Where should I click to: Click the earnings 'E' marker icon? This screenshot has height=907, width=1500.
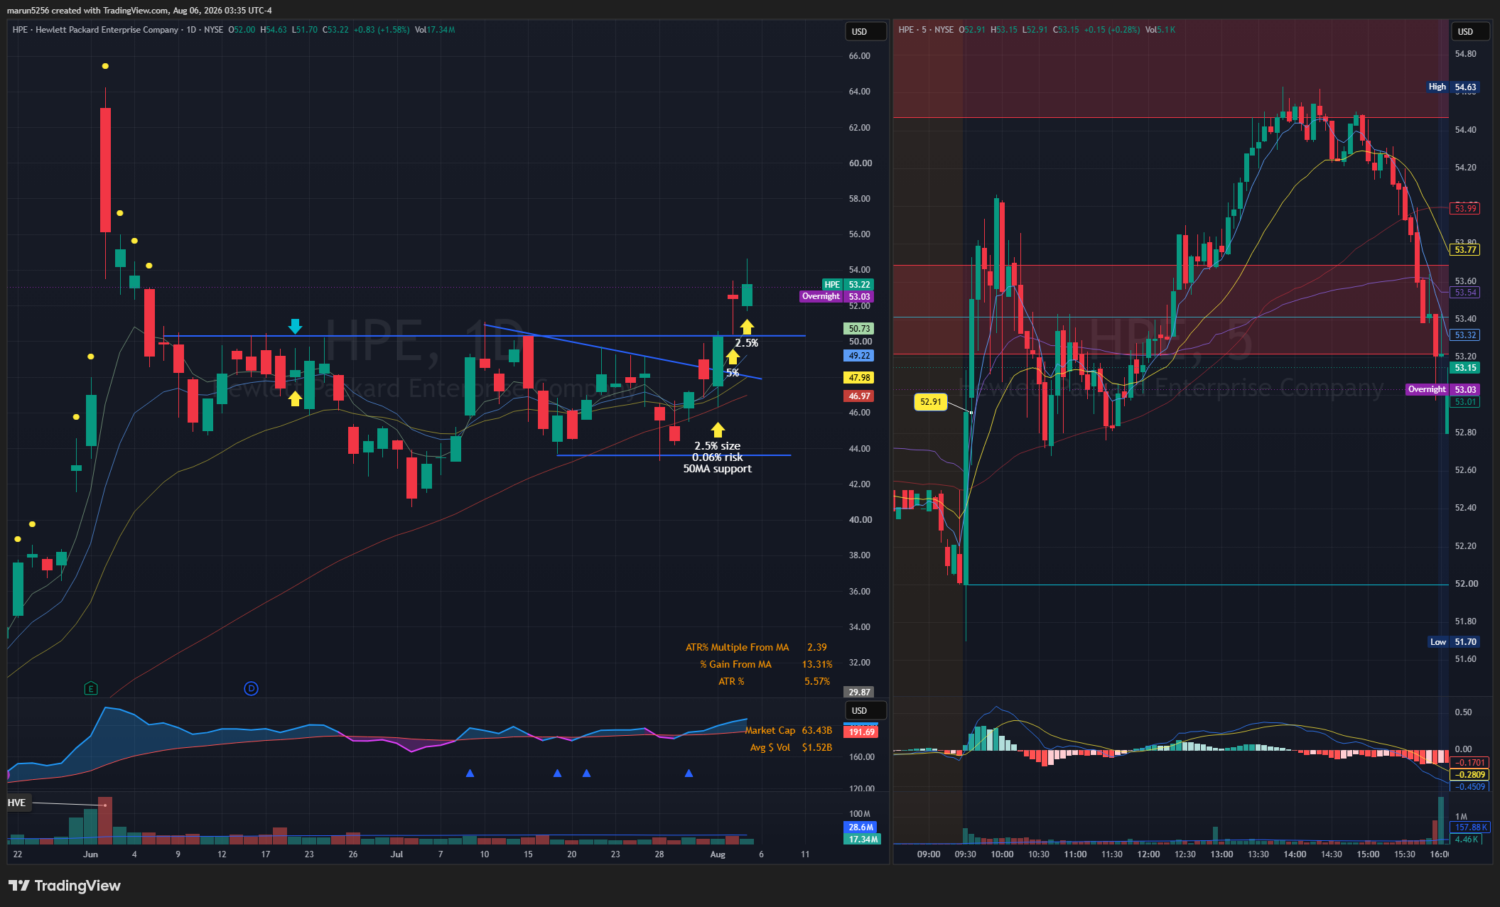[x=91, y=688]
